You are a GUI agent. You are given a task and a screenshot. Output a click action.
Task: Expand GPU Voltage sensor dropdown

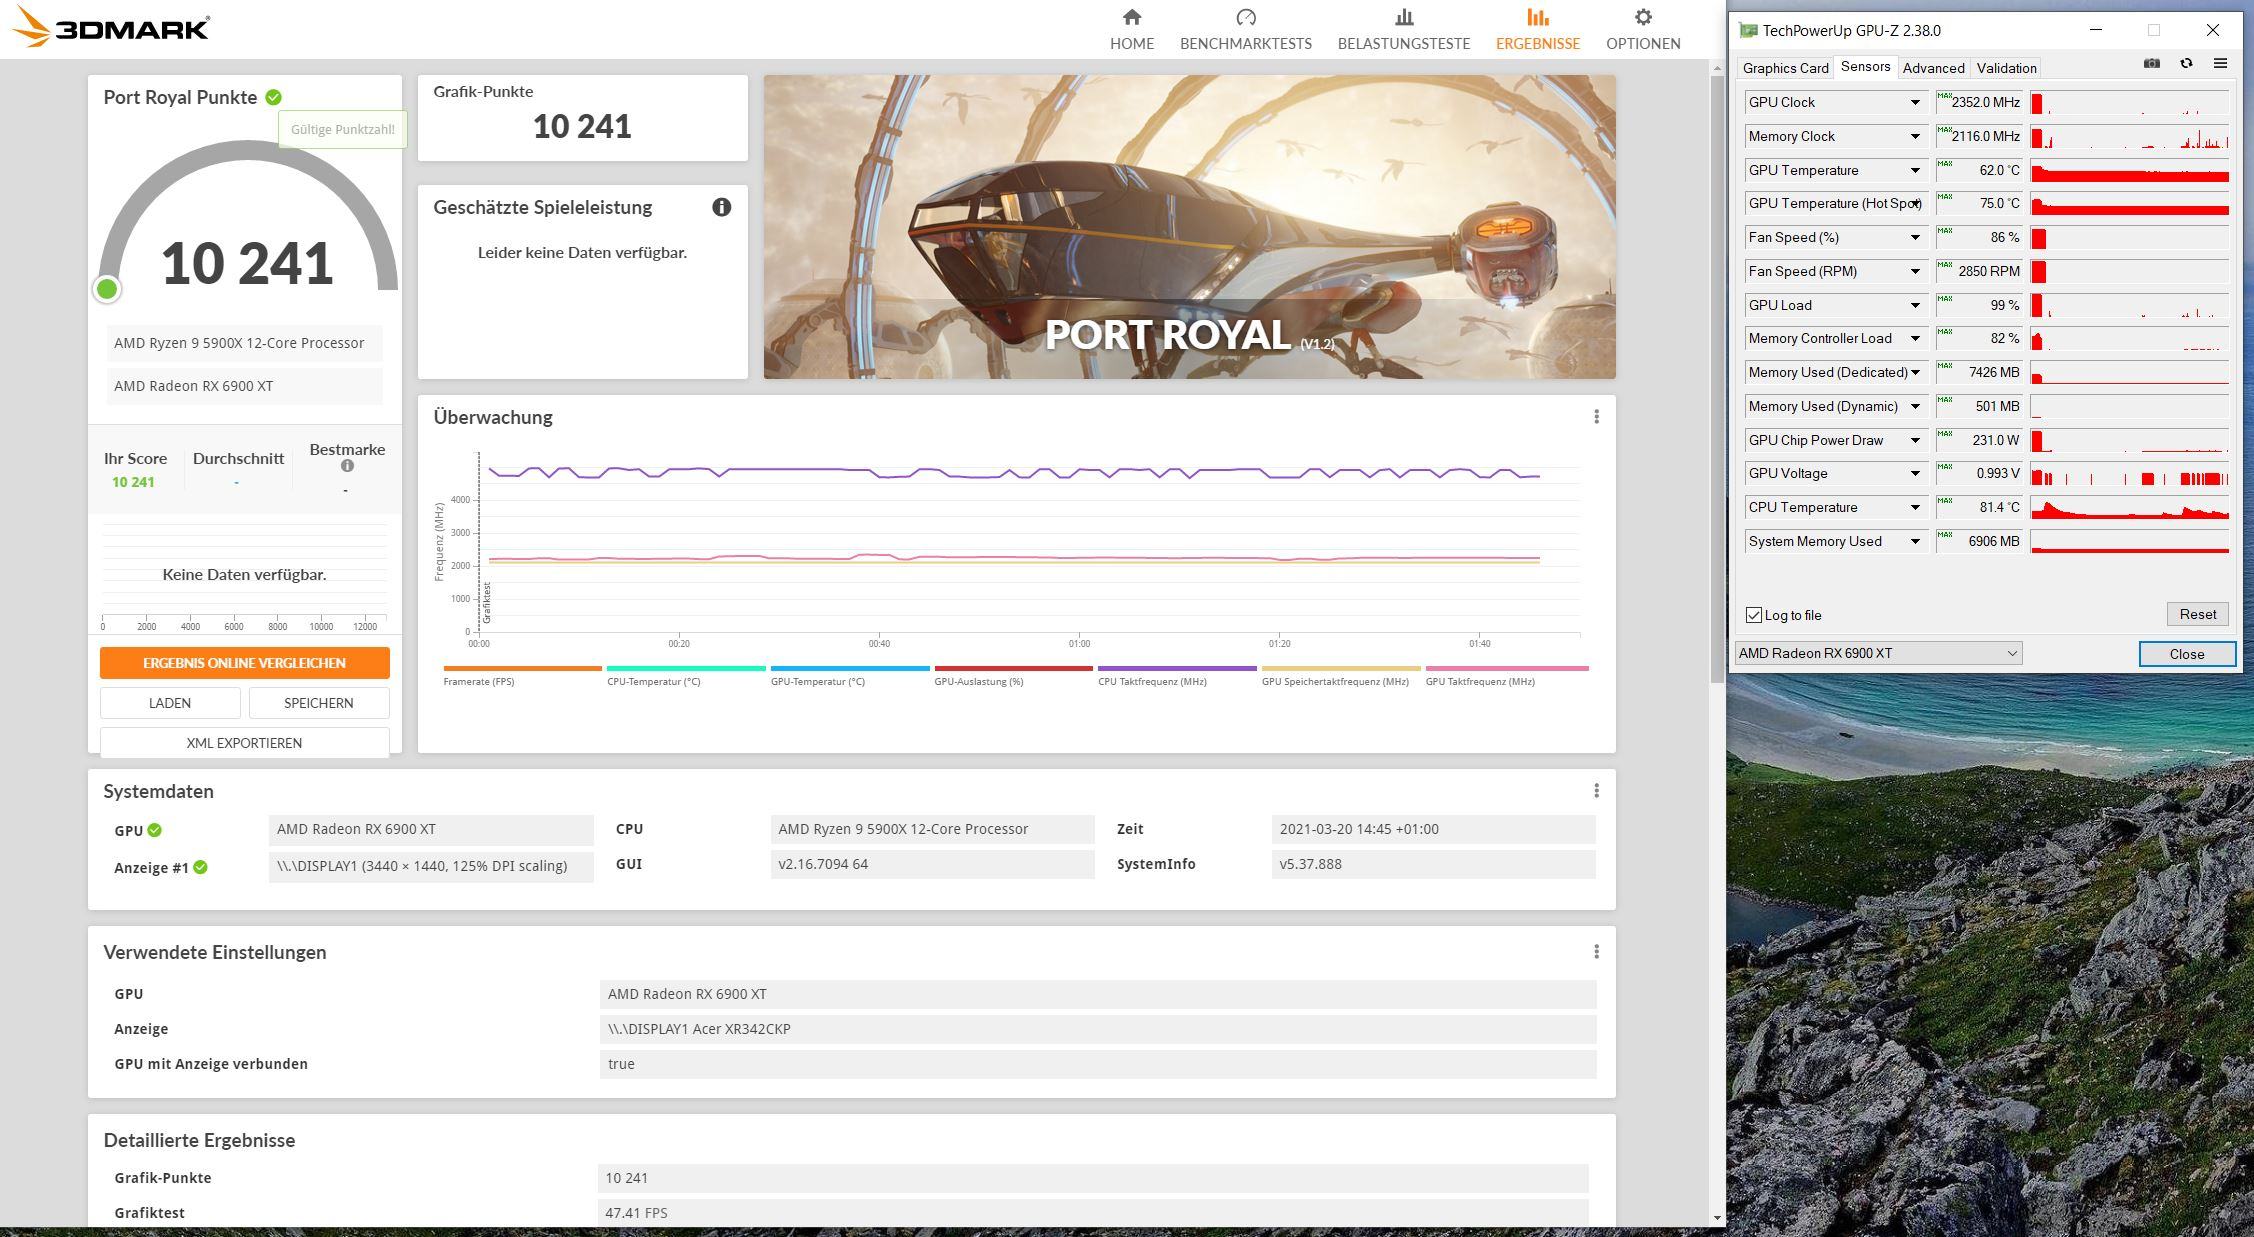click(1915, 473)
